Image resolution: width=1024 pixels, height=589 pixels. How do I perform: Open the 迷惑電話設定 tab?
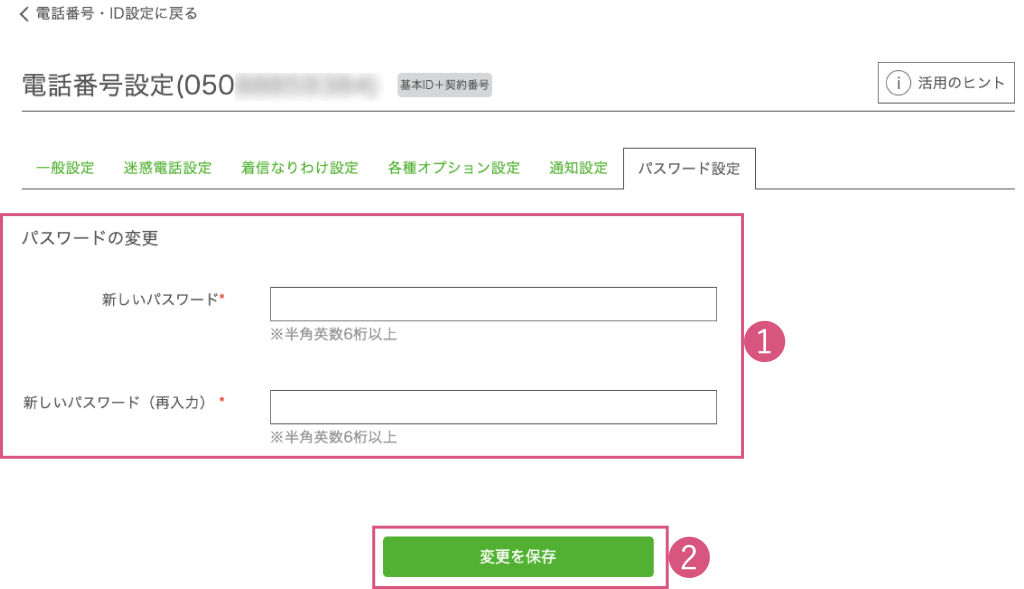point(168,168)
